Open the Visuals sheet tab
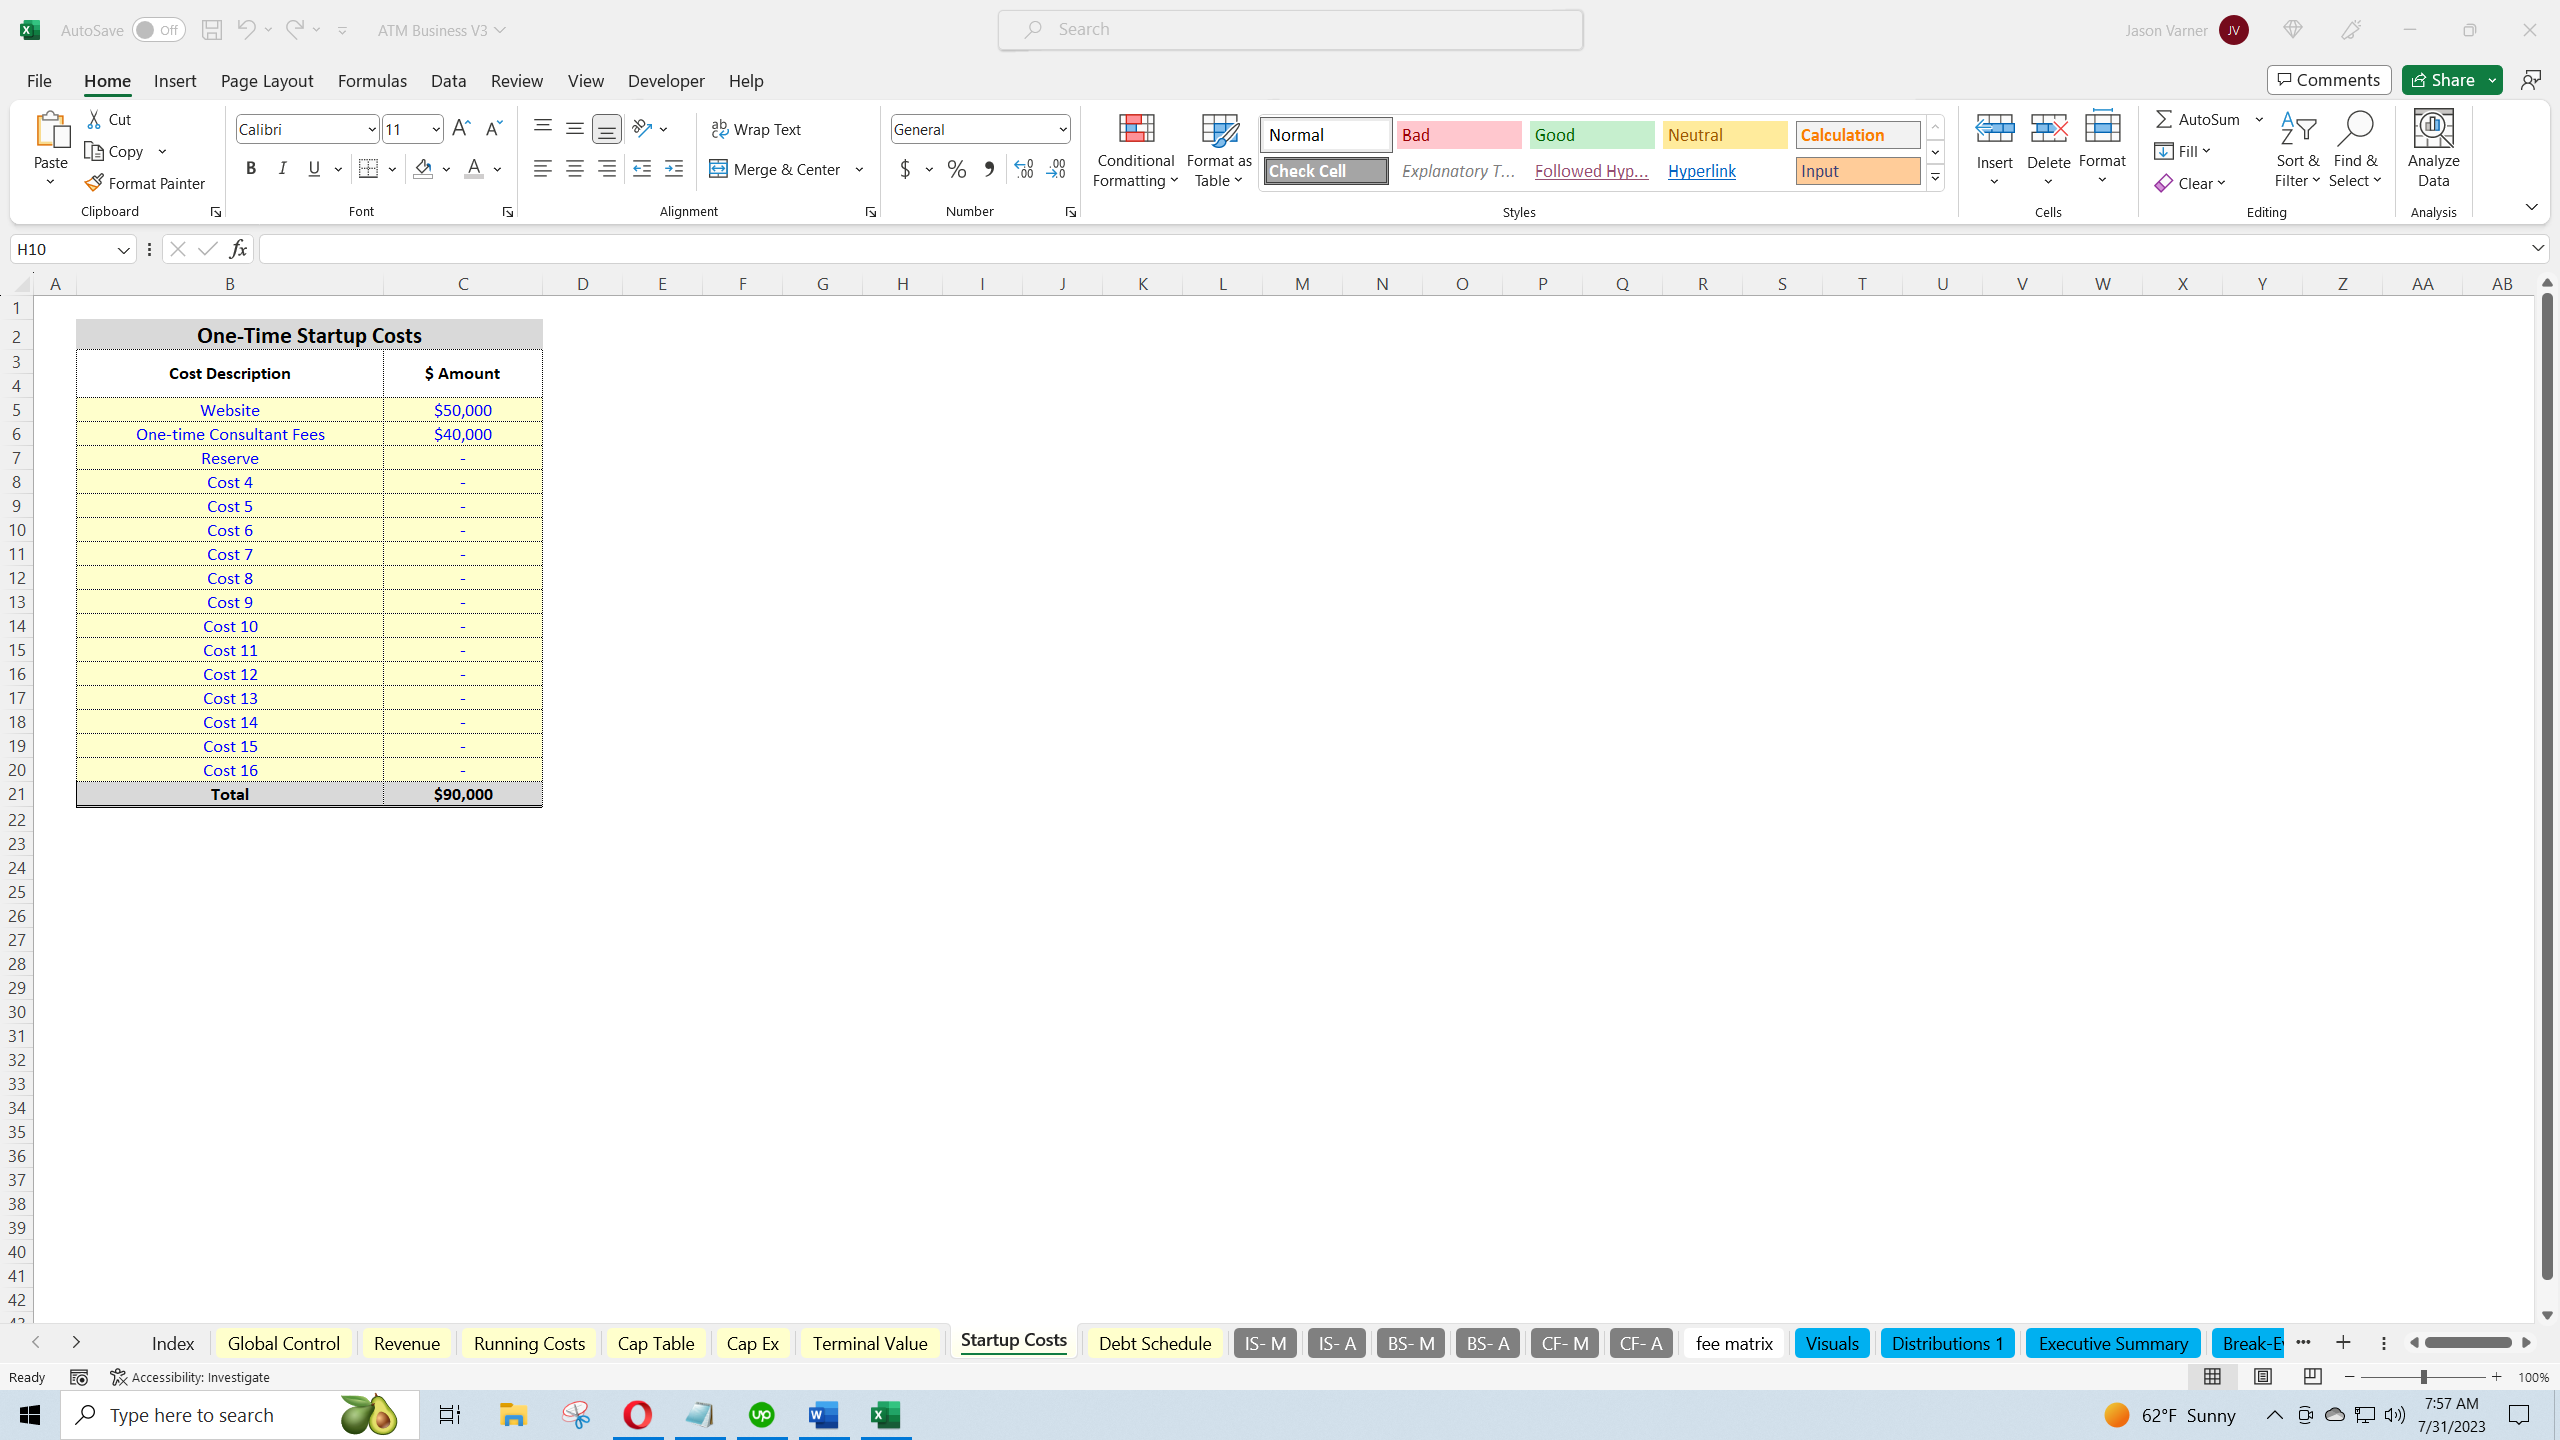2560x1440 pixels. 1832,1343
